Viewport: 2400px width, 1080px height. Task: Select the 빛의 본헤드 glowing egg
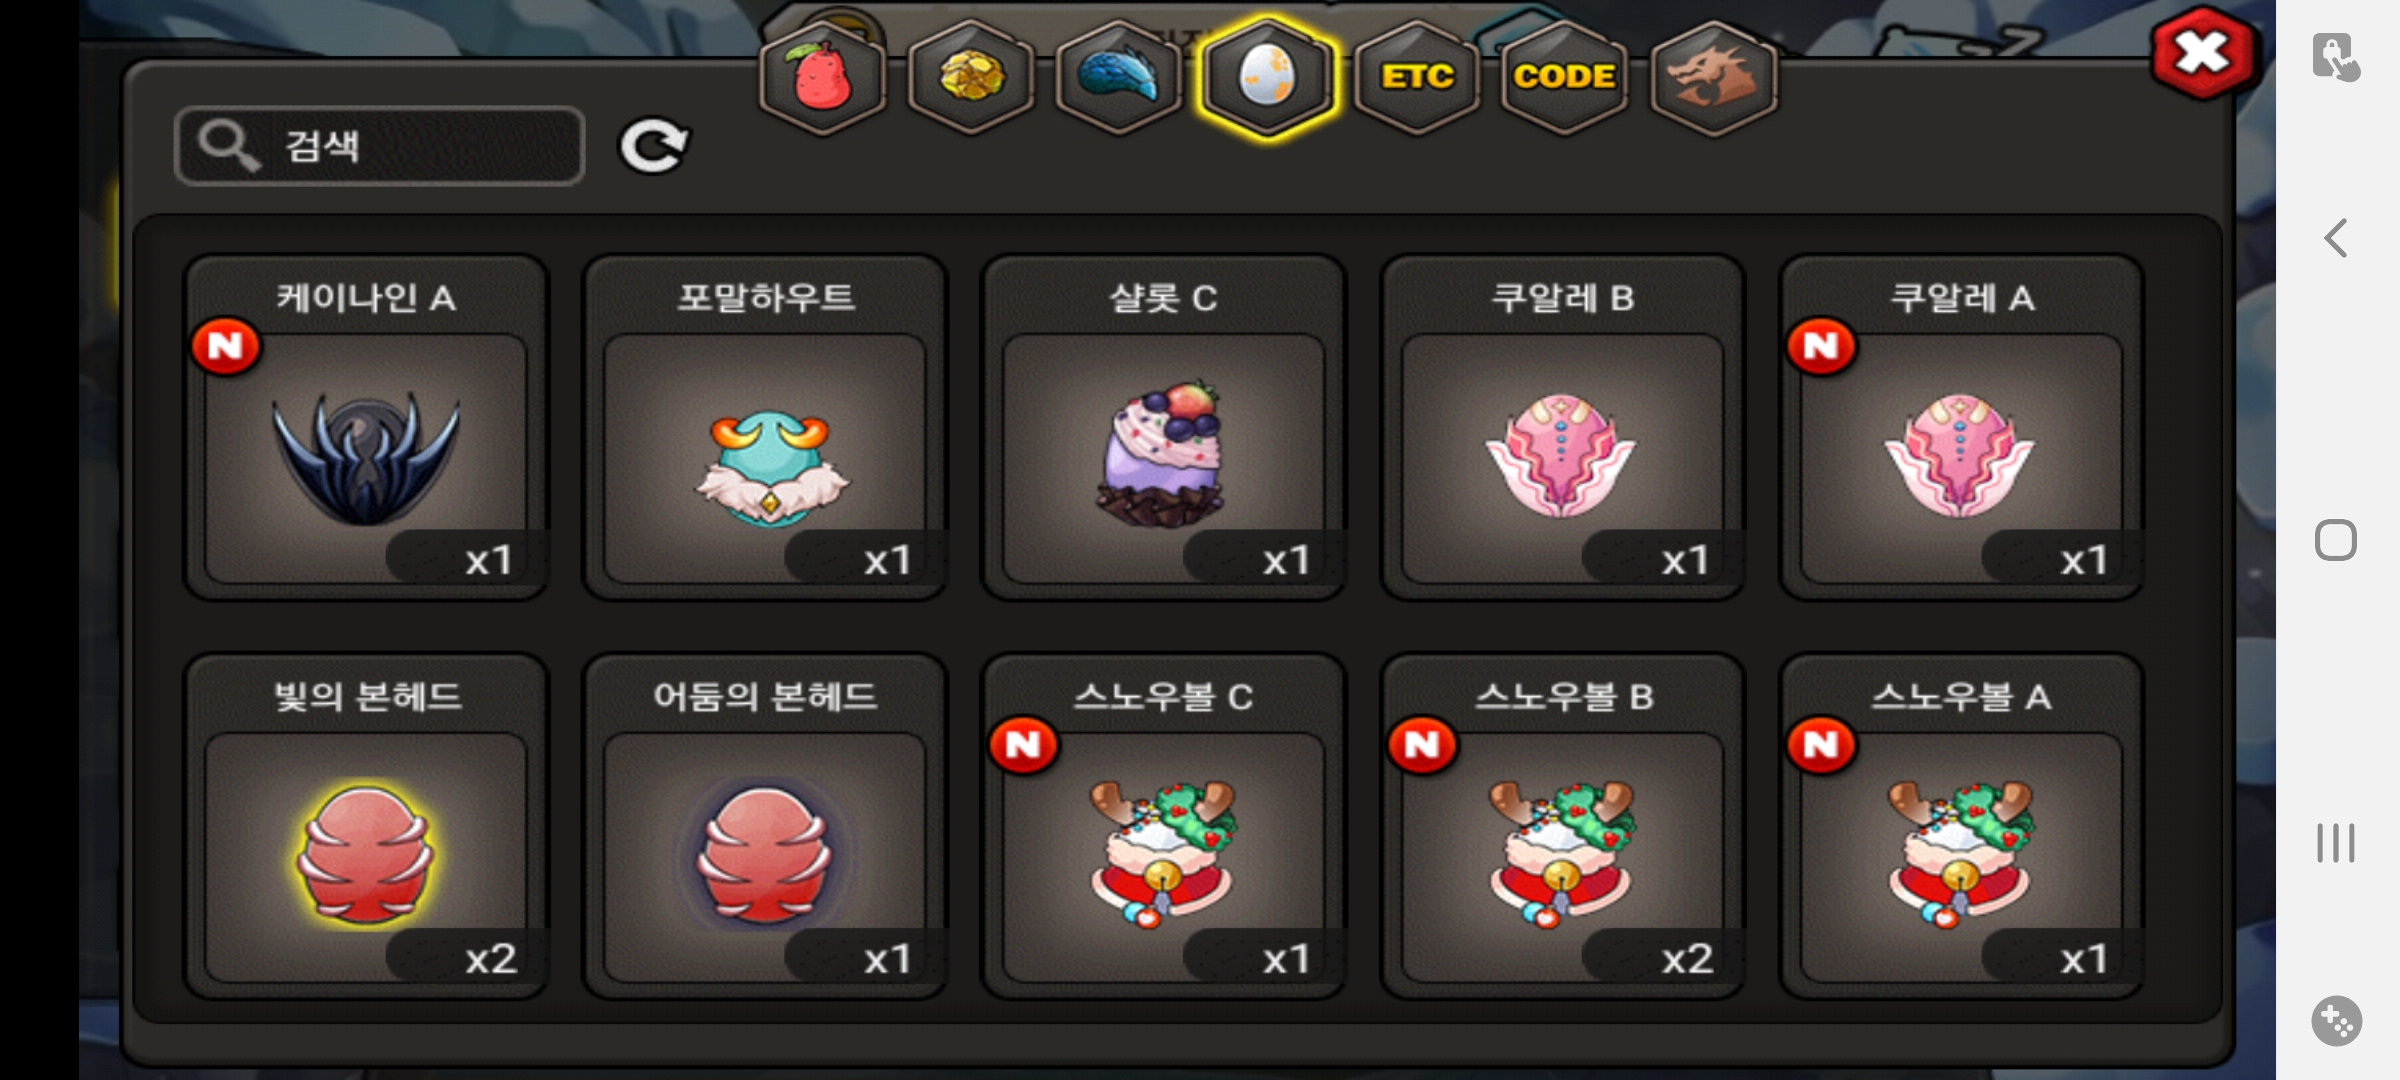click(x=366, y=827)
